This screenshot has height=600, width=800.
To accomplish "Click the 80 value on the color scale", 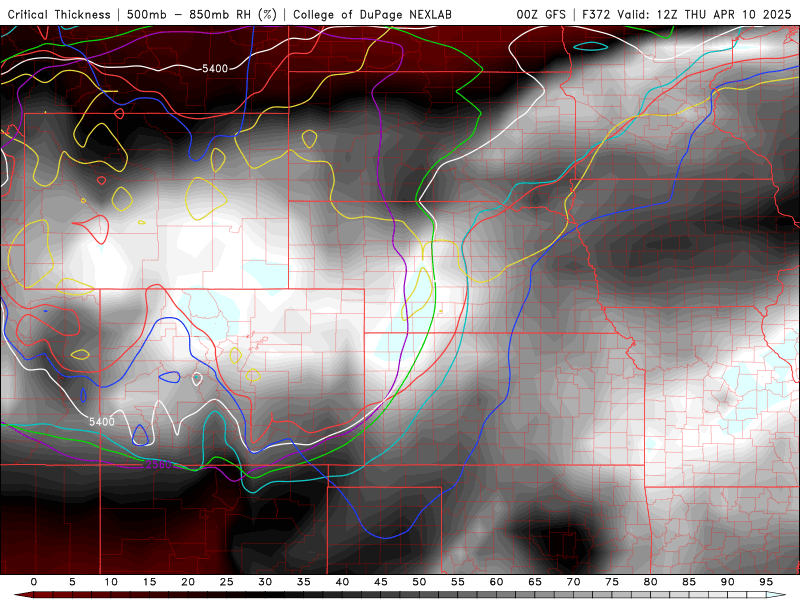I will [650, 582].
